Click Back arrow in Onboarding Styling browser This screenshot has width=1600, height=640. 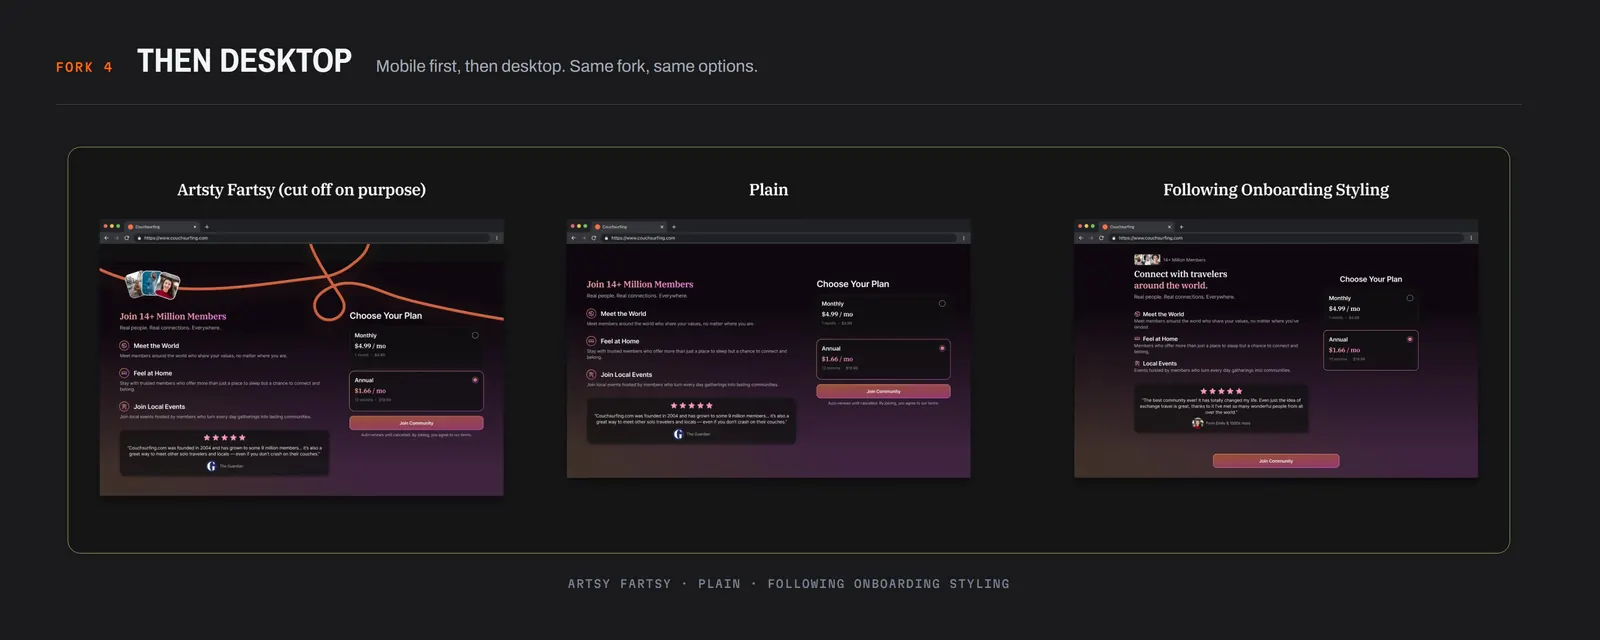tap(1081, 238)
